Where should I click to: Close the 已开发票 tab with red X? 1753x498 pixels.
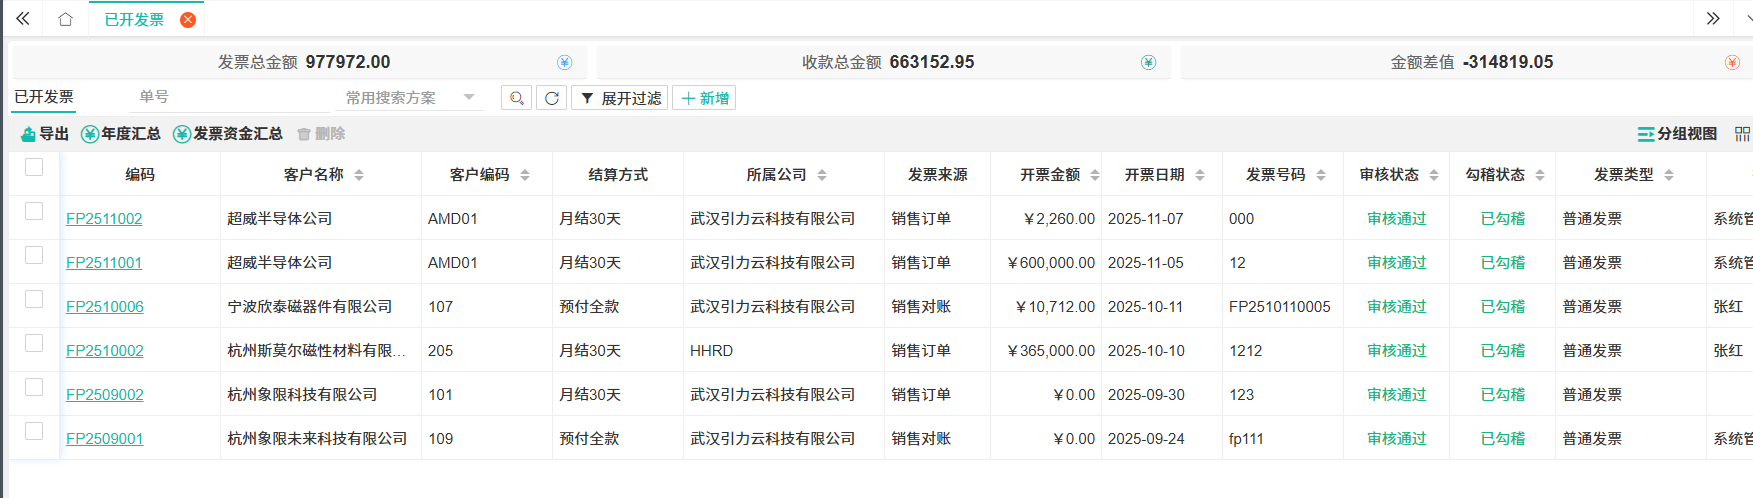[187, 20]
